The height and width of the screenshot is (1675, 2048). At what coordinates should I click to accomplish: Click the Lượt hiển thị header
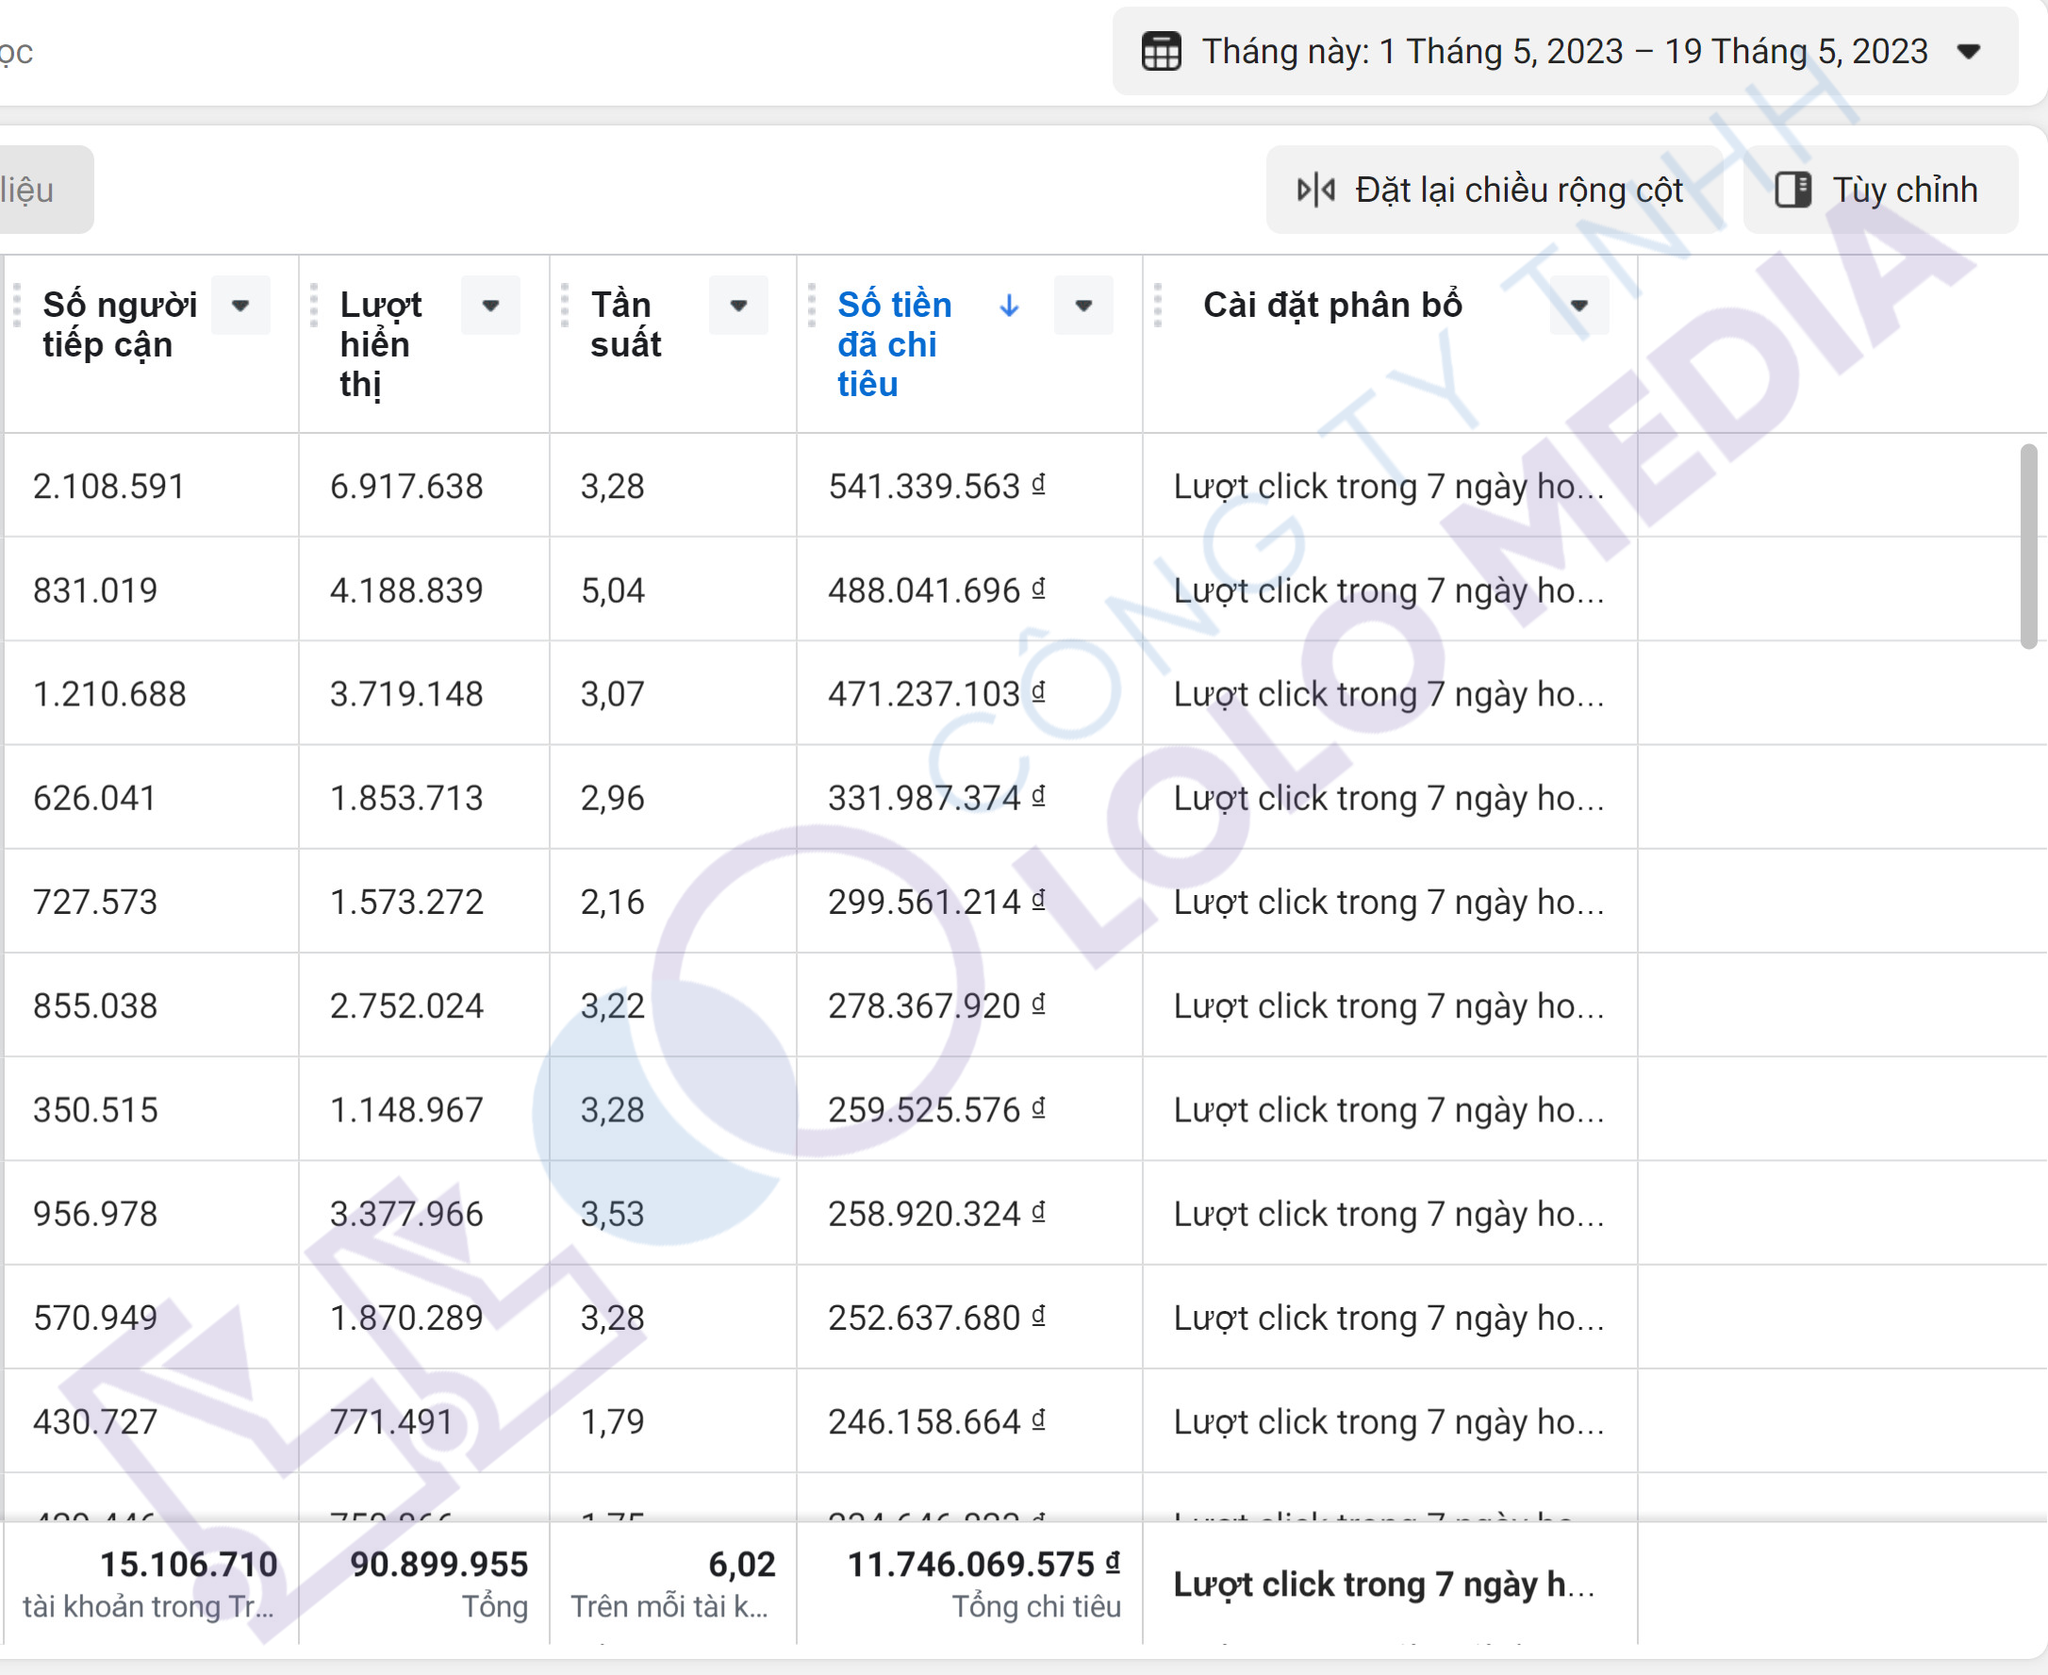pyautogui.click(x=380, y=344)
